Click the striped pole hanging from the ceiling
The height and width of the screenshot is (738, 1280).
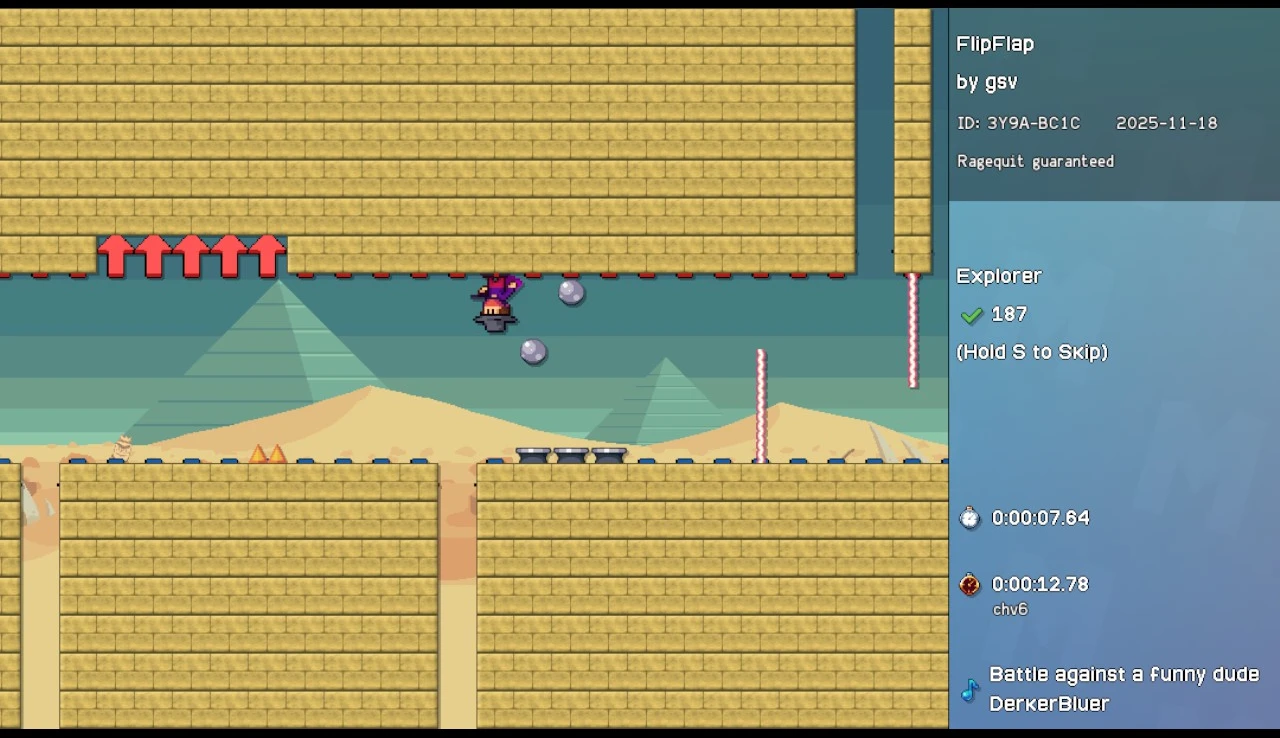click(912, 330)
